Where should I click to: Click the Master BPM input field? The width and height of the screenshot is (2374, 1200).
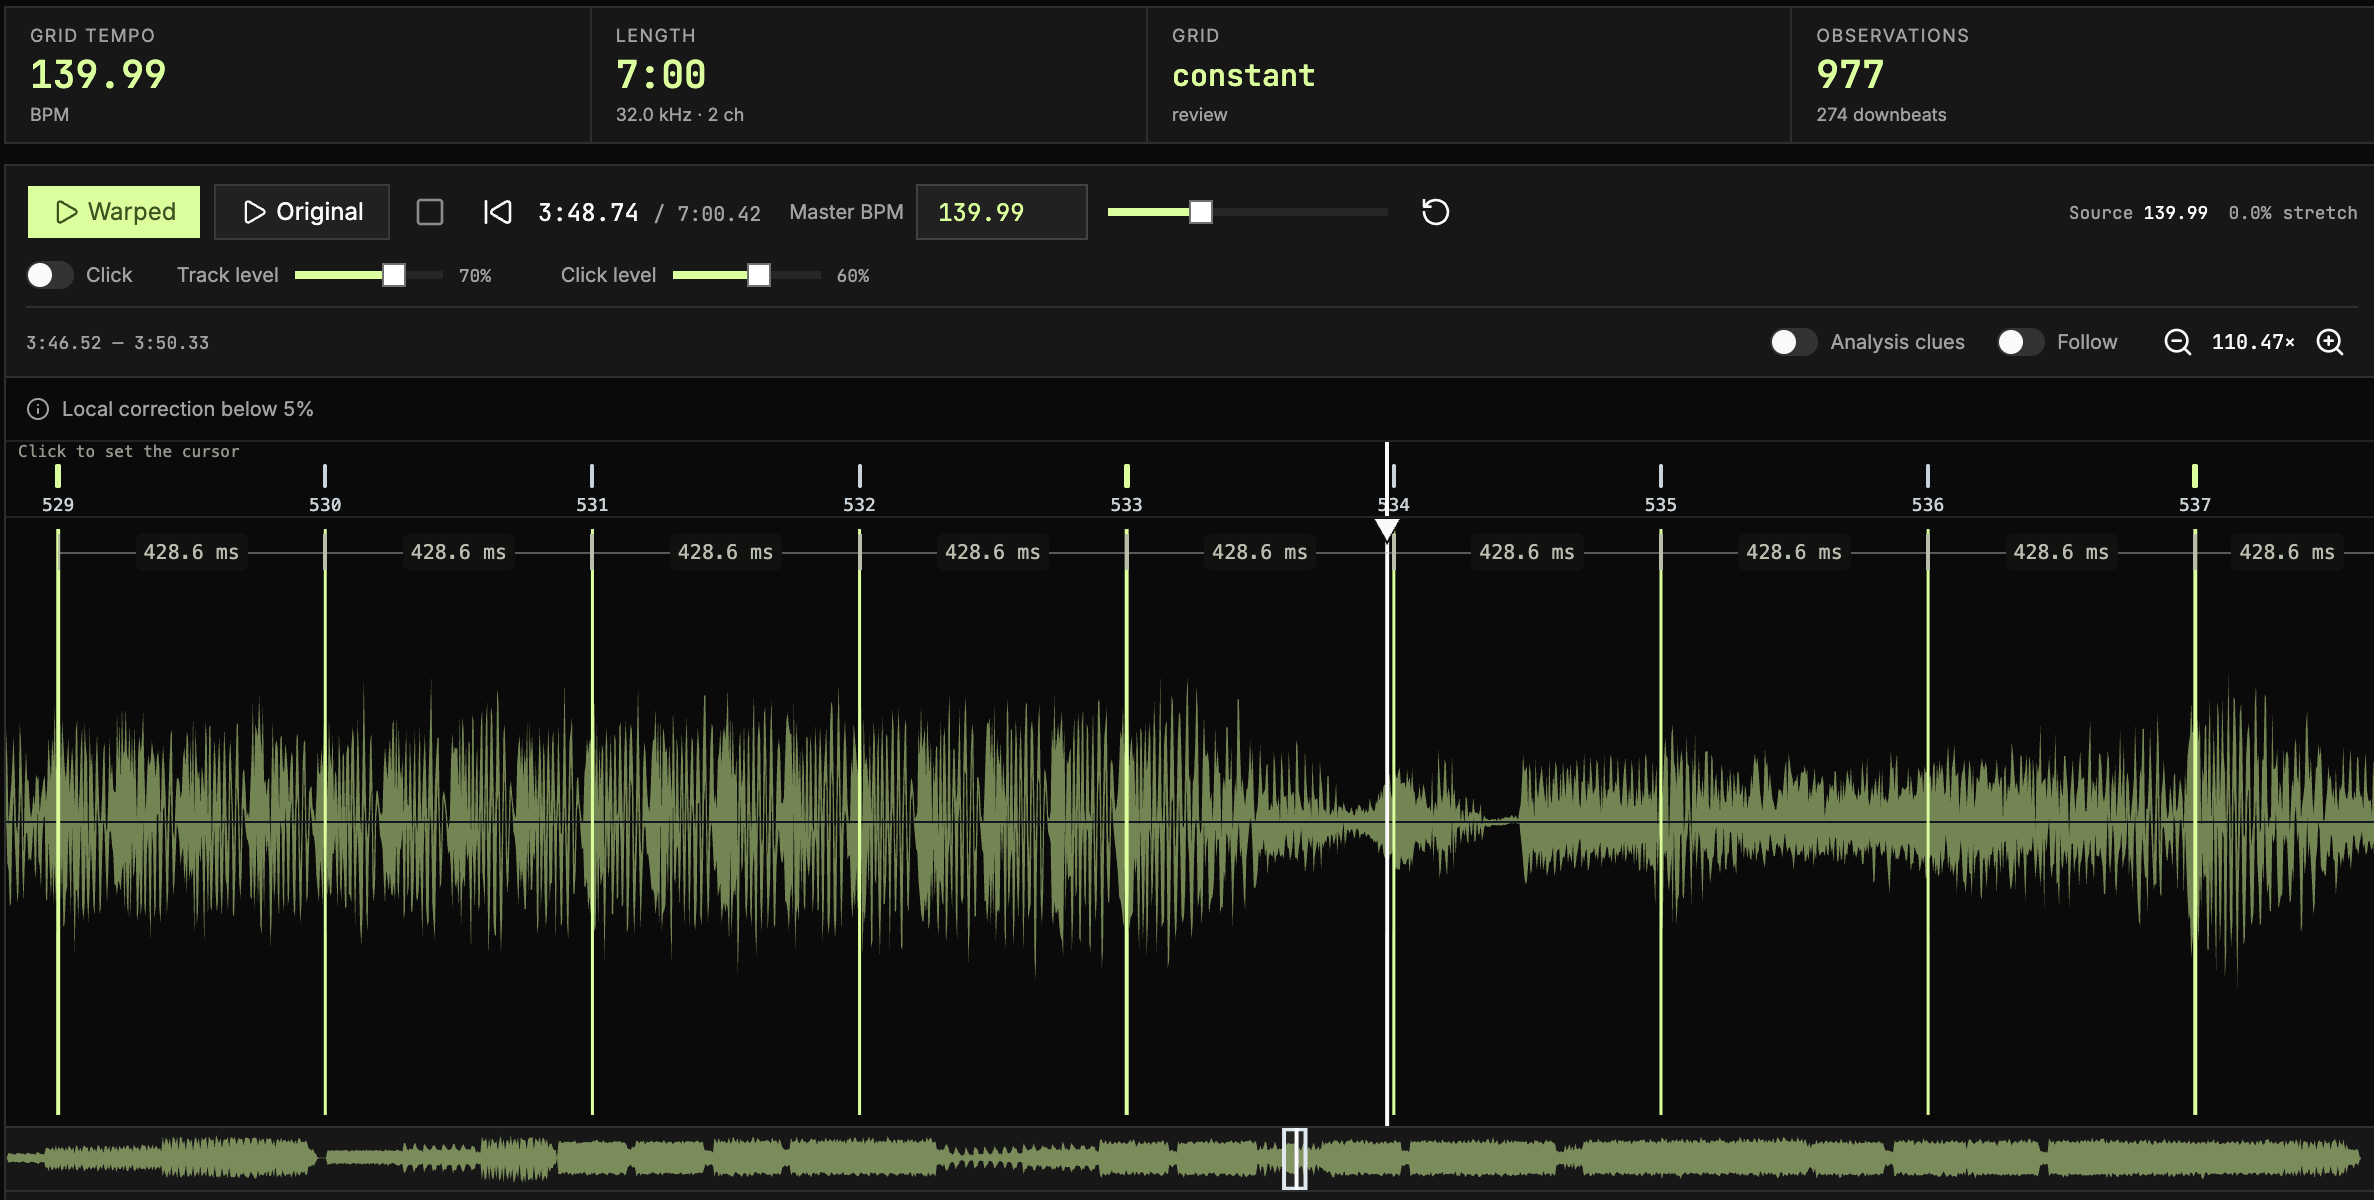[1001, 212]
